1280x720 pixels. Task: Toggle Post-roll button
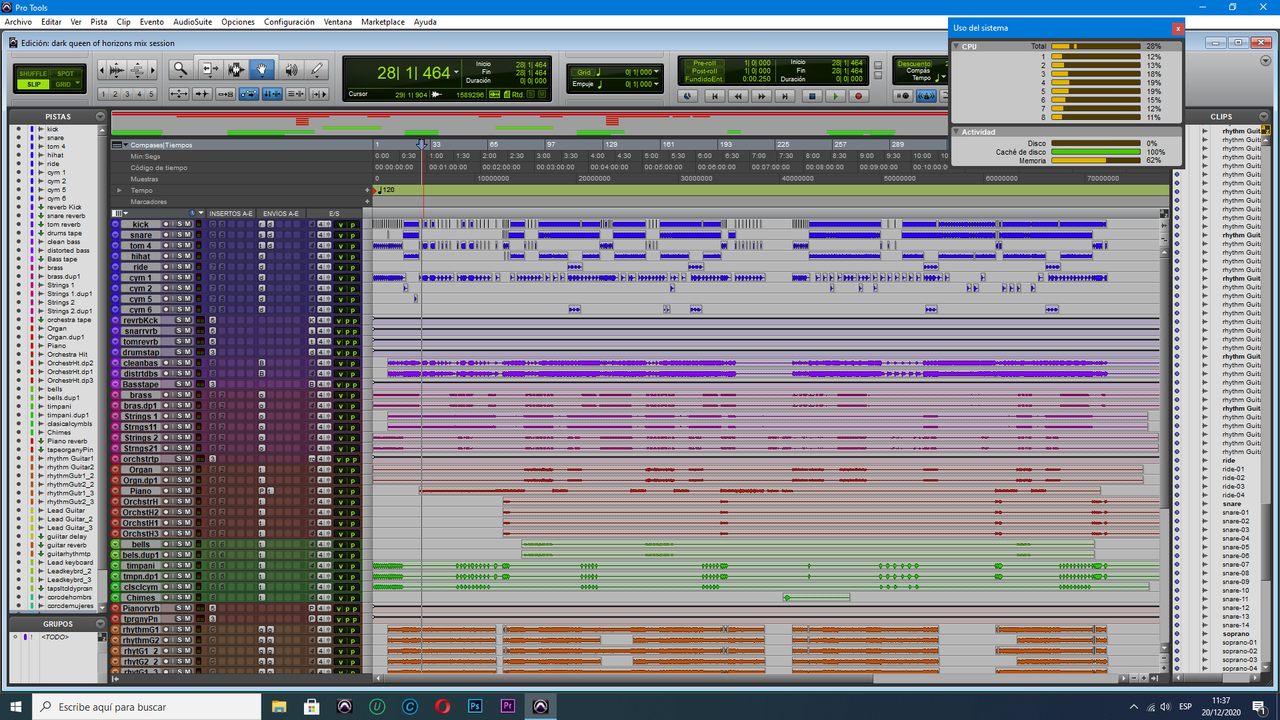point(705,71)
